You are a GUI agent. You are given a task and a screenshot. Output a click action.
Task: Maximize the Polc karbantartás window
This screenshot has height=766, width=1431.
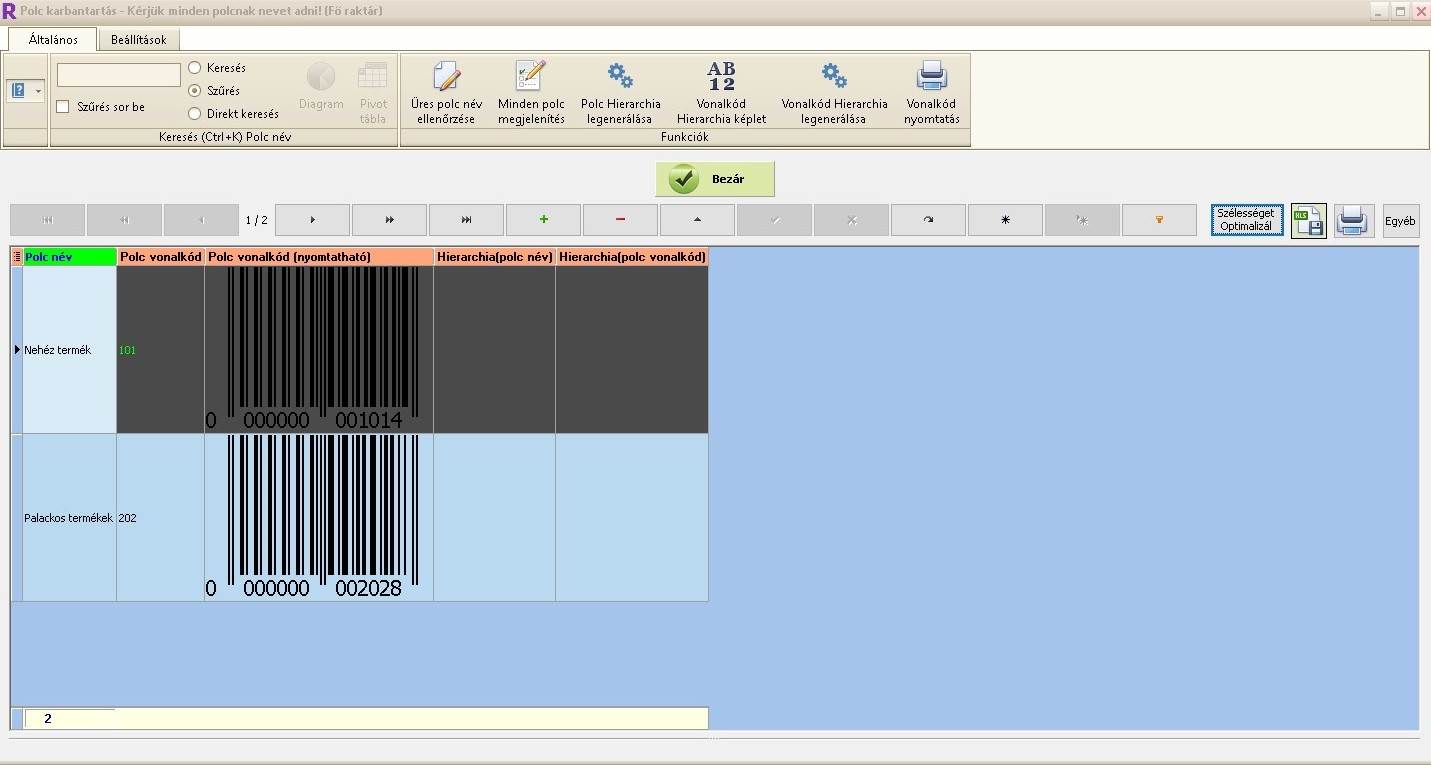pos(1400,11)
